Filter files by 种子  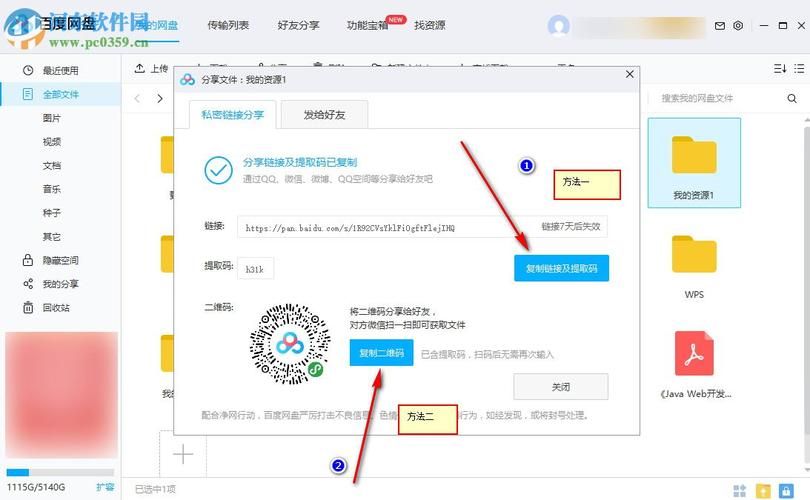pyautogui.click(x=51, y=213)
